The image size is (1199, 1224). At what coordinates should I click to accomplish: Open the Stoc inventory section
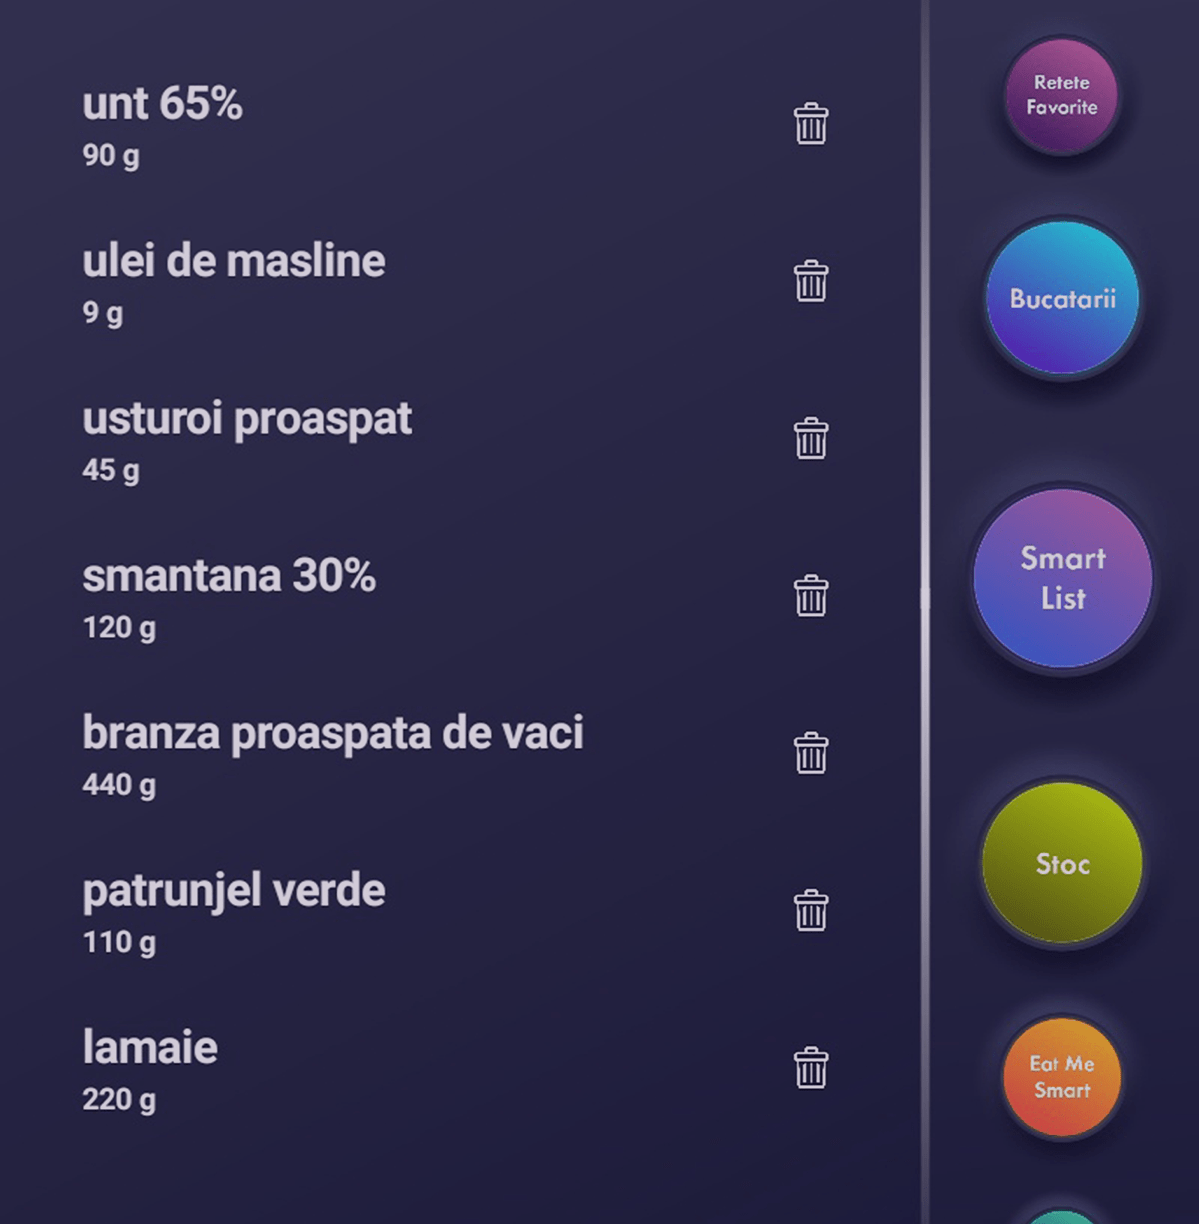point(1062,864)
